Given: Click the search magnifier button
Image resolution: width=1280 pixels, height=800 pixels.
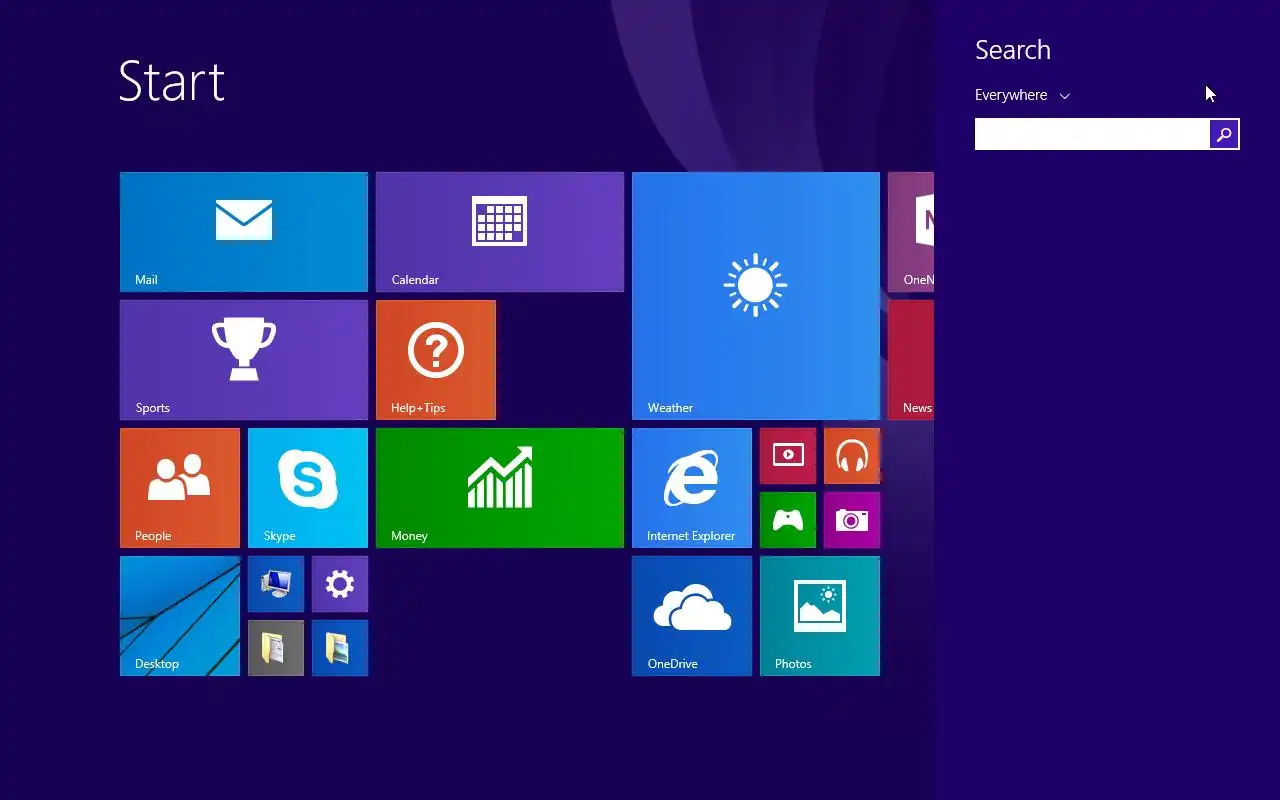Looking at the screenshot, I should tap(1224, 134).
